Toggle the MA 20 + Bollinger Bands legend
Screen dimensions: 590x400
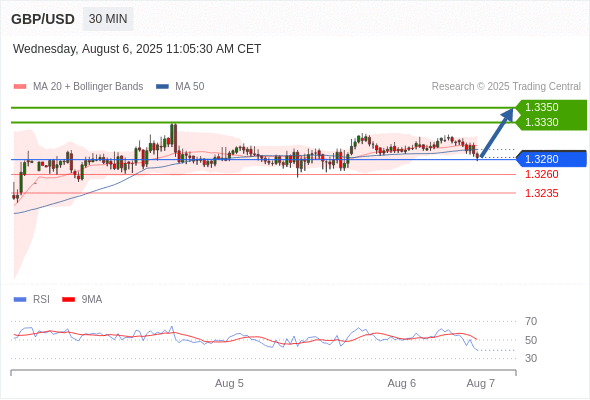(x=78, y=87)
